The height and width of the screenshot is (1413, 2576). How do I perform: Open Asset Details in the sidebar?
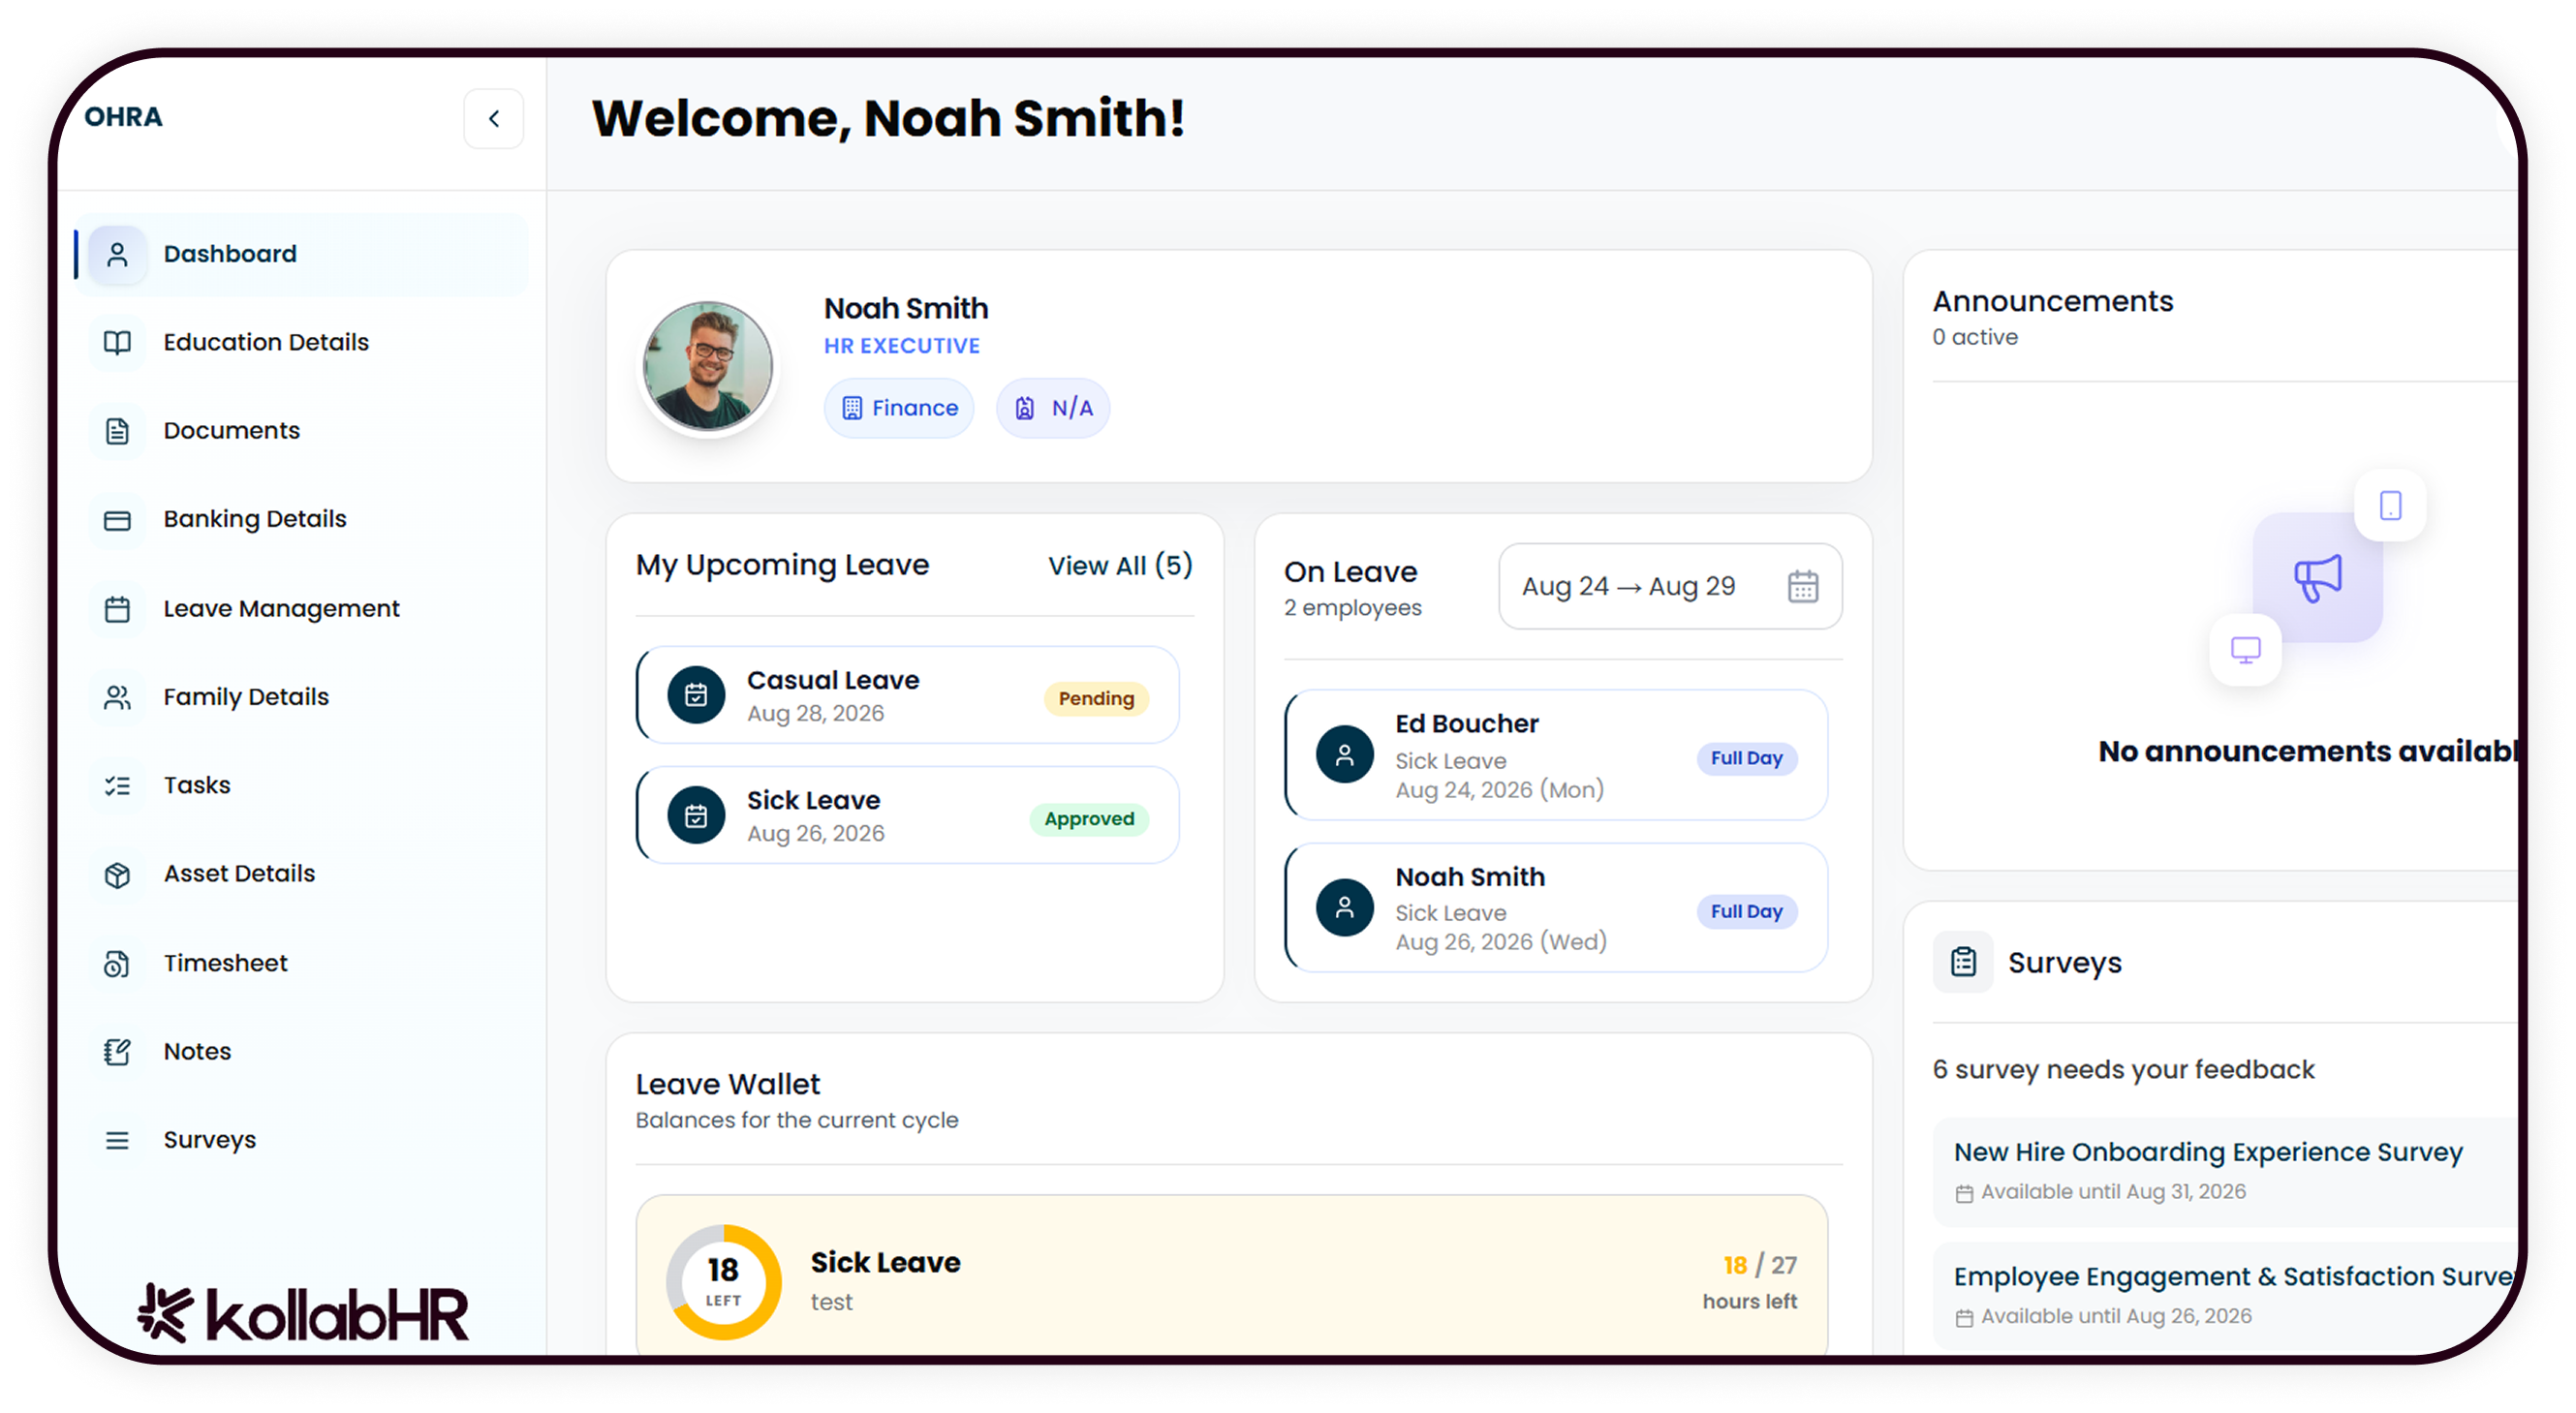(301, 874)
